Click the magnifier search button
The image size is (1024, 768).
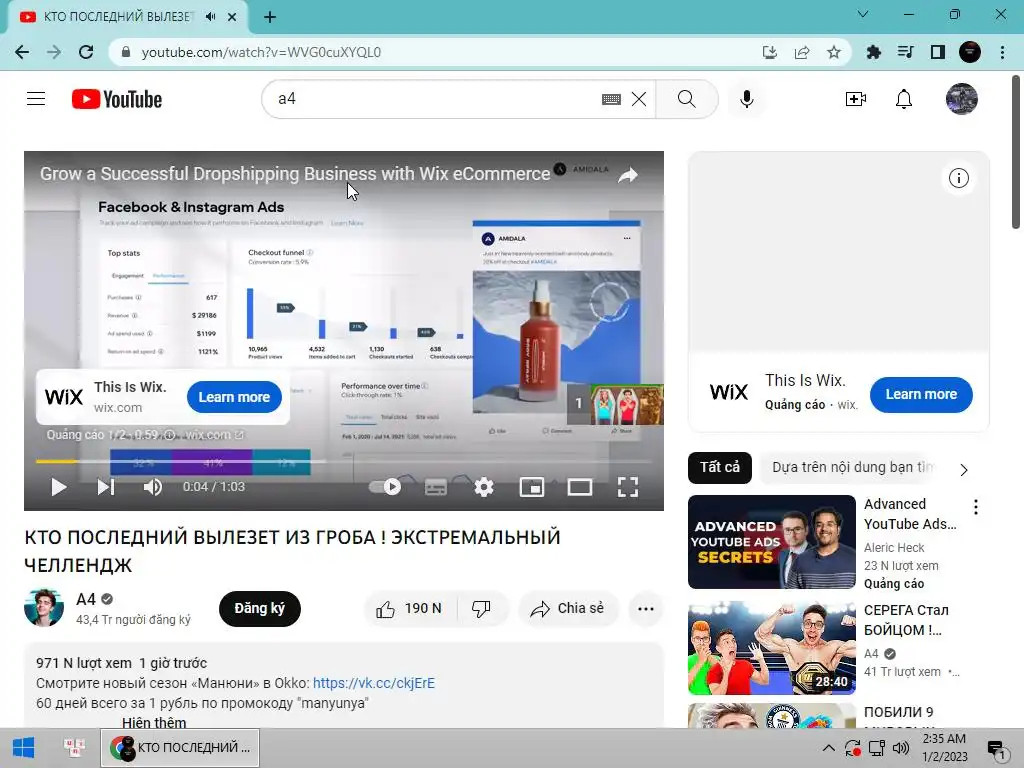[x=686, y=99]
